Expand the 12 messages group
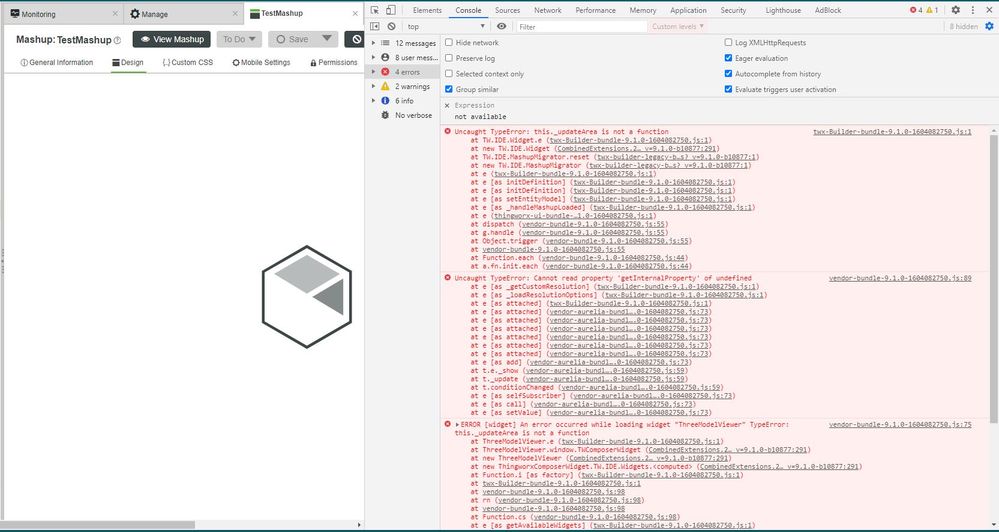Viewport: 999px width, 532px height. pyautogui.click(x=373, y=43)
